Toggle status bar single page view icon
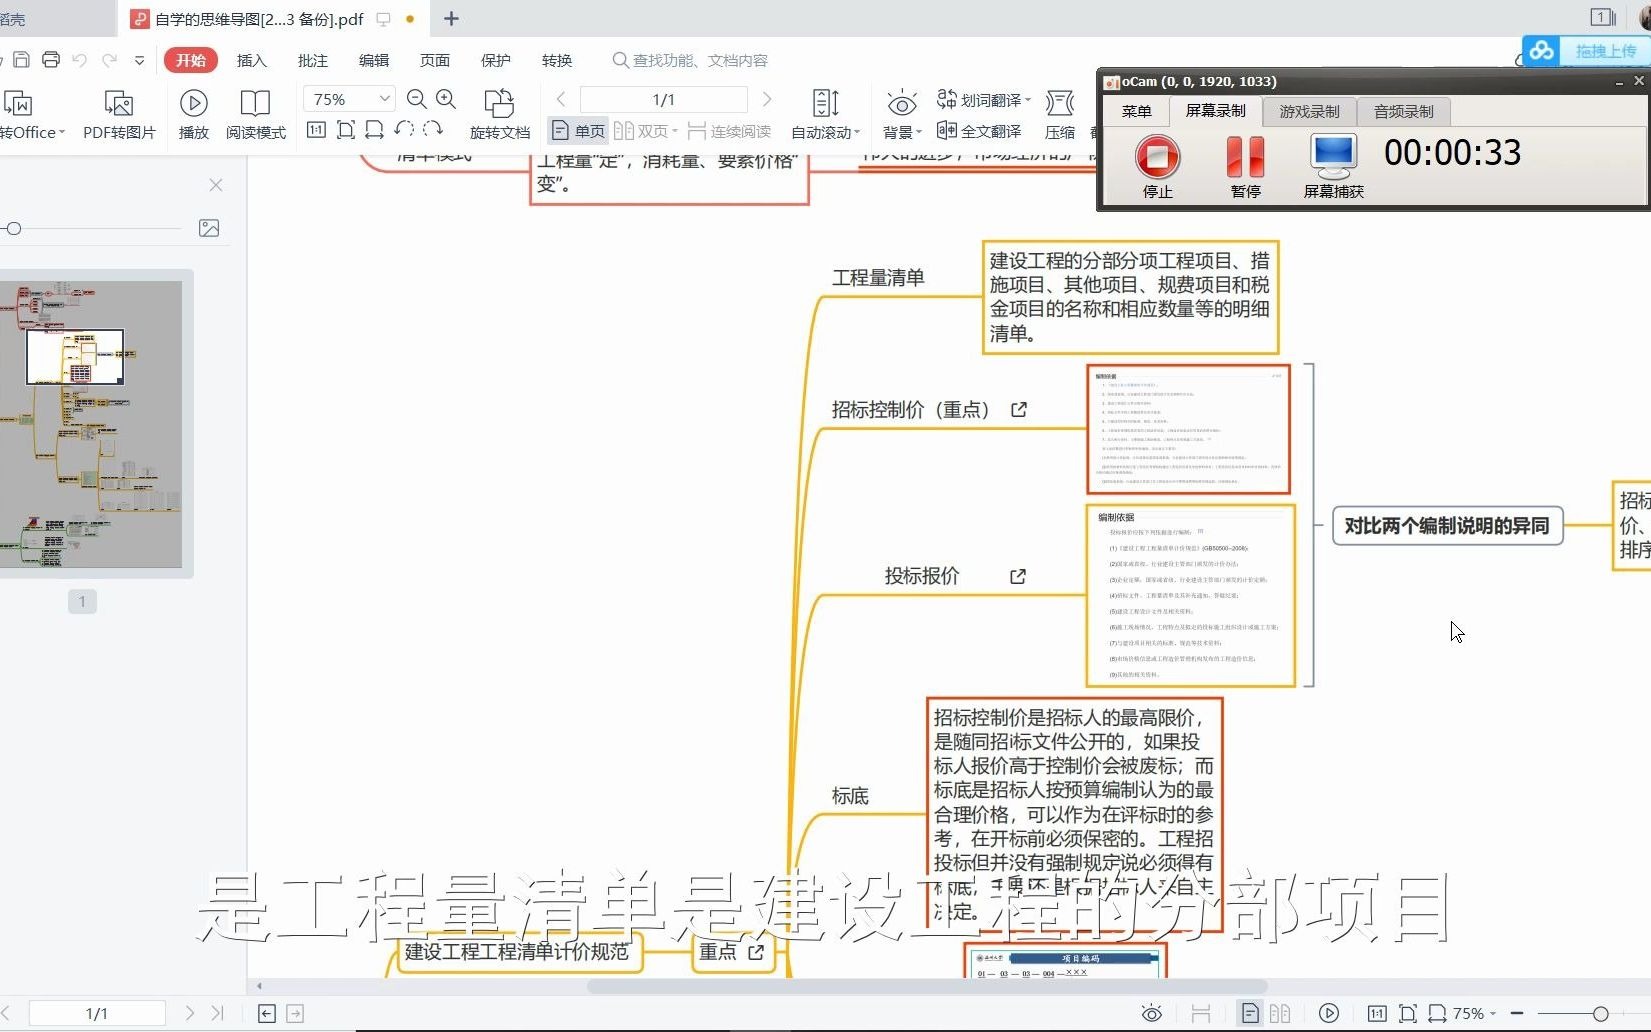Image resolution: width=1651 pixels, height=1032 pixels. (1250, 1014)
